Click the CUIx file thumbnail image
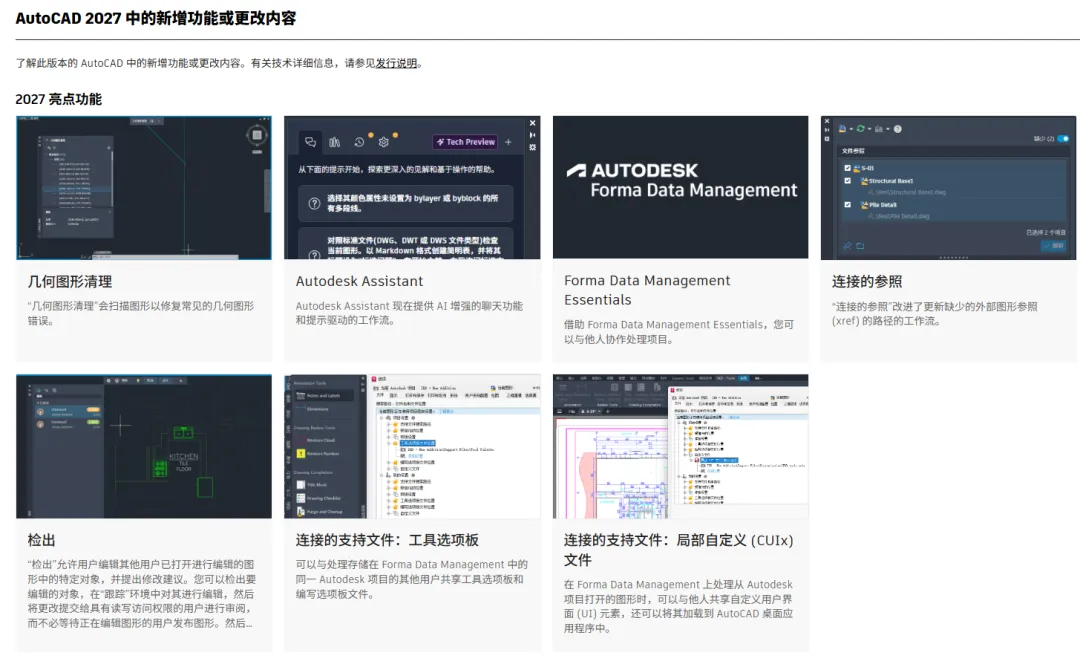The width and height of the screenshot is (1080, 670). [681, 446]
